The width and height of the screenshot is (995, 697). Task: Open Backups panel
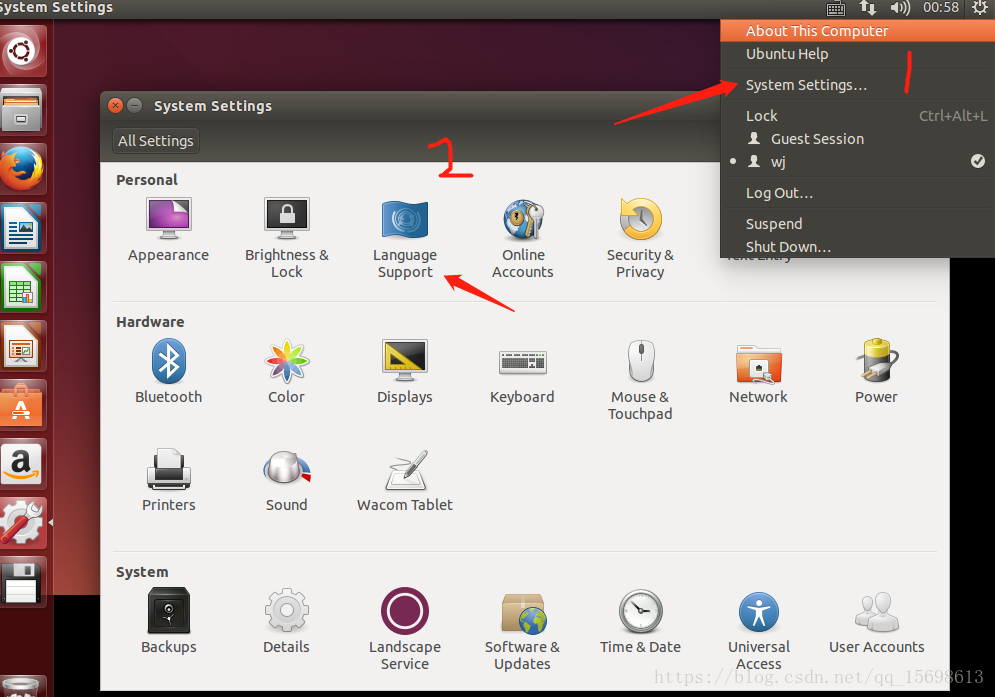click(169, 620)
